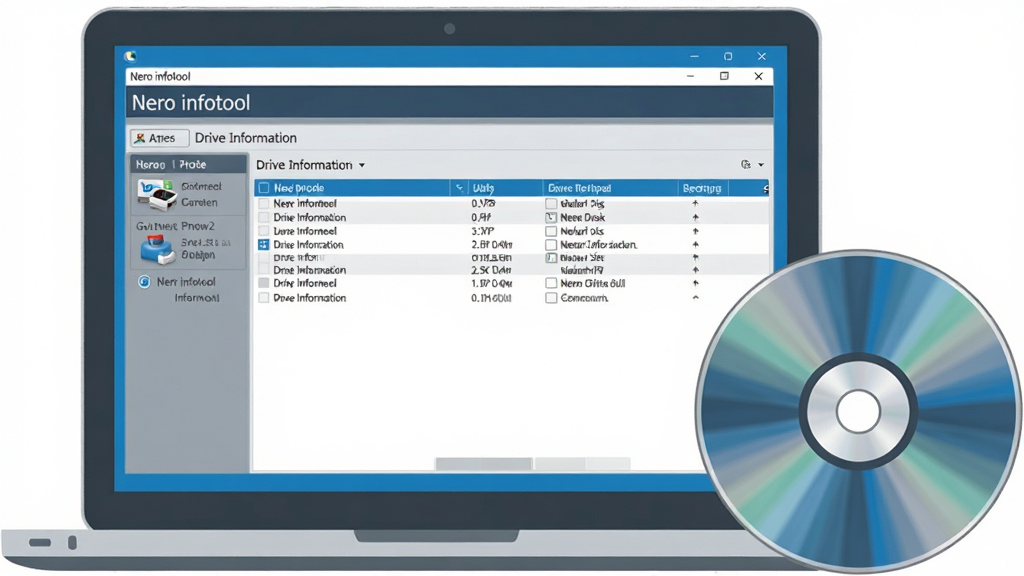Click the "Nero infotool" title in the dark banner

(x=191, y=103)
